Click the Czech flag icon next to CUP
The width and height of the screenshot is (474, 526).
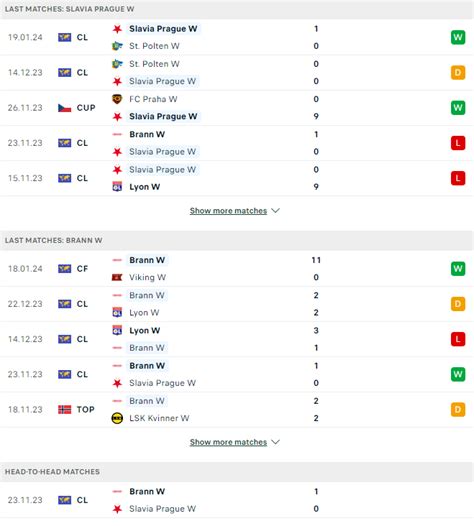pyautogui.click(x=64, y=108)
